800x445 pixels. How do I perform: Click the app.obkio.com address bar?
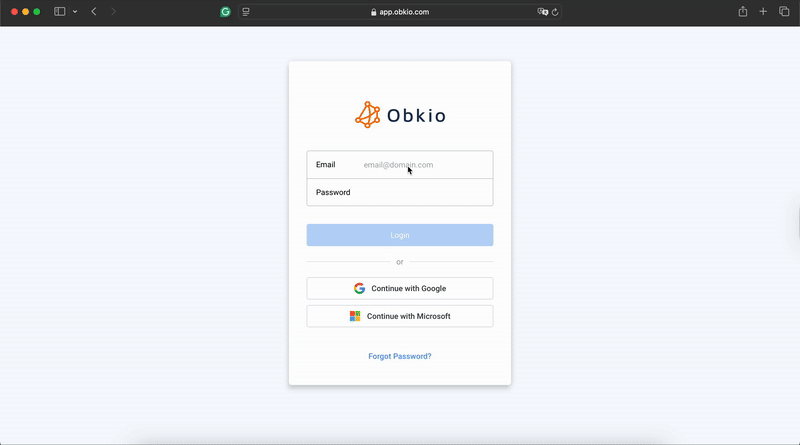pos(400,12)
